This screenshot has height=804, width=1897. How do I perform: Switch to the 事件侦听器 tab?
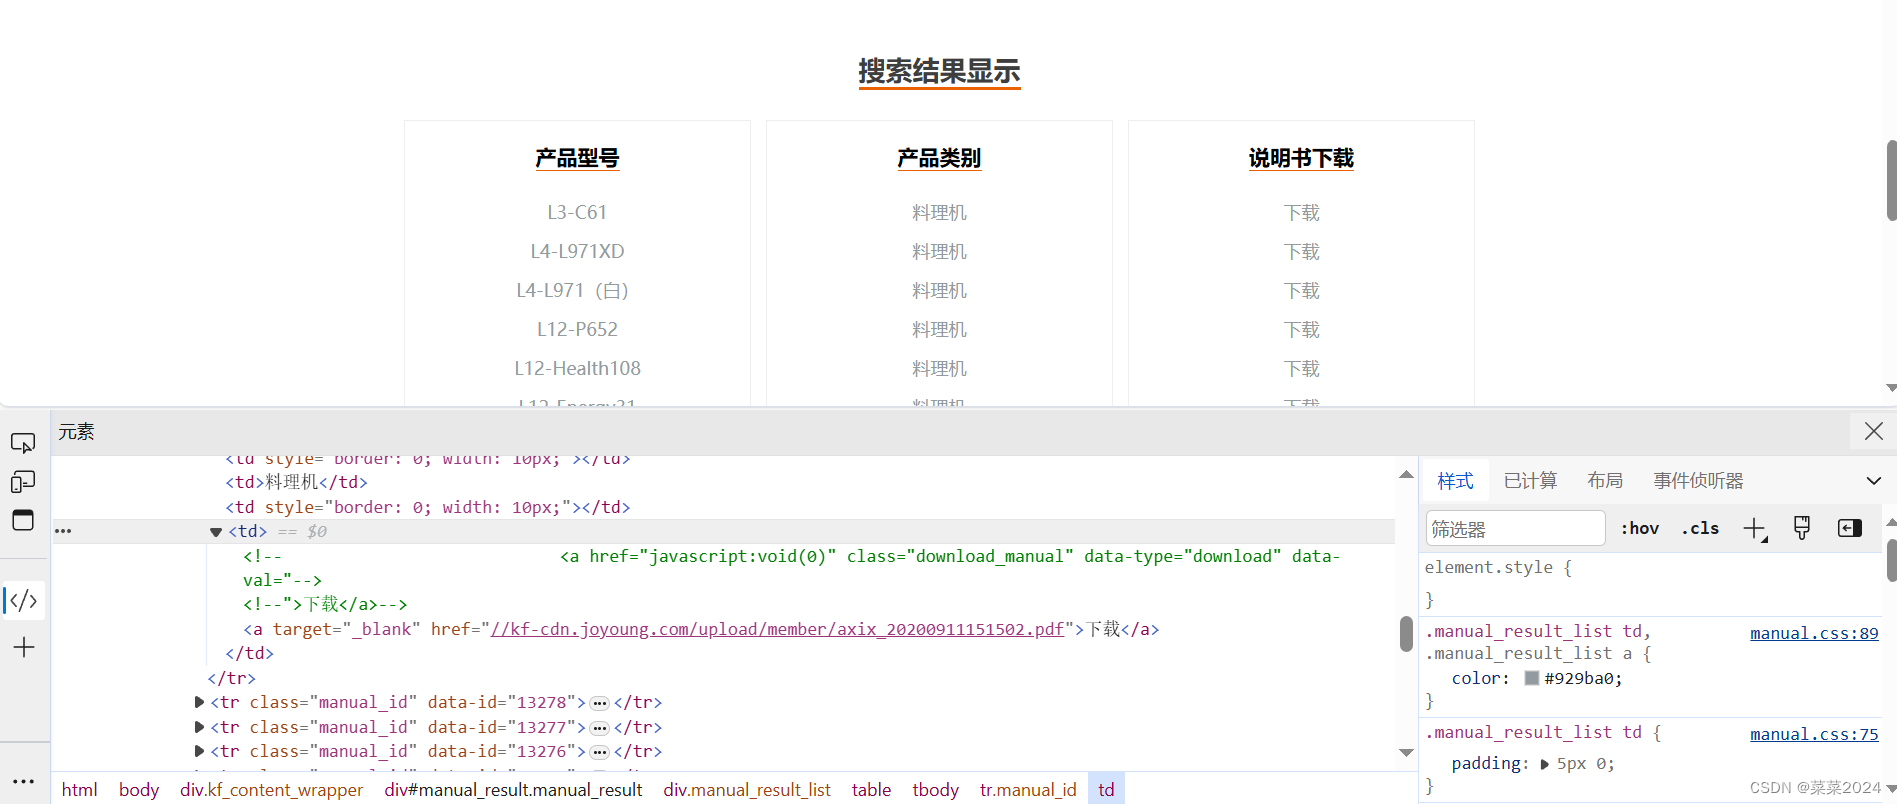pos(1698,481)
